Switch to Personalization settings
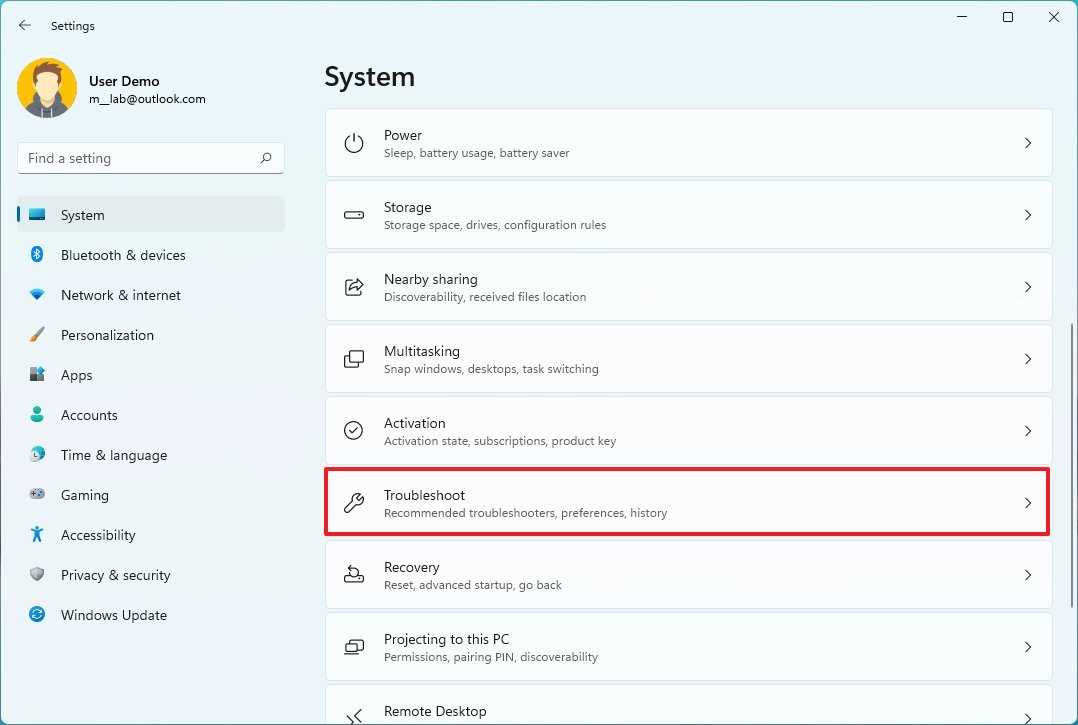This screenshot has width=1078, height=725. (107, 335)
